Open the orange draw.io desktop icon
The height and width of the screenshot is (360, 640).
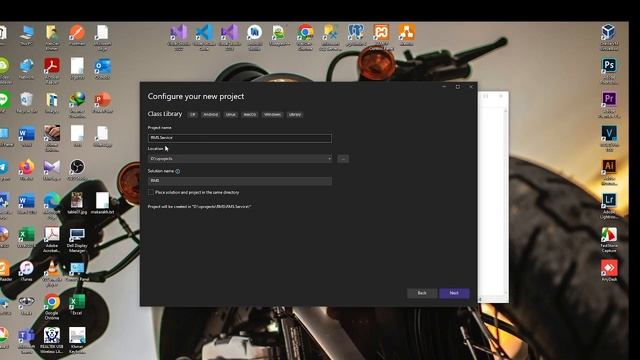pyautogui.click(x=406, y=35)
